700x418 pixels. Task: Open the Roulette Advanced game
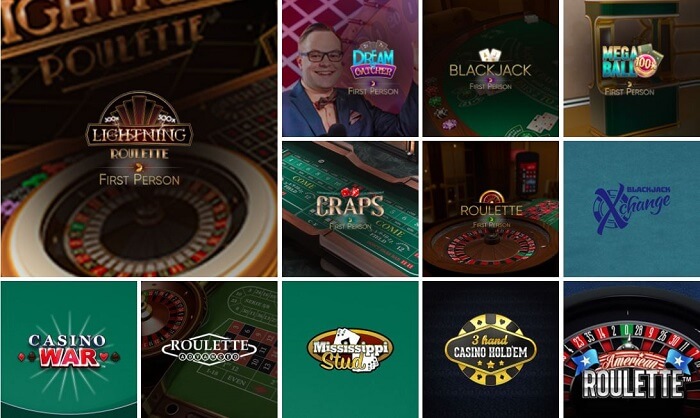tap(209, 350)
